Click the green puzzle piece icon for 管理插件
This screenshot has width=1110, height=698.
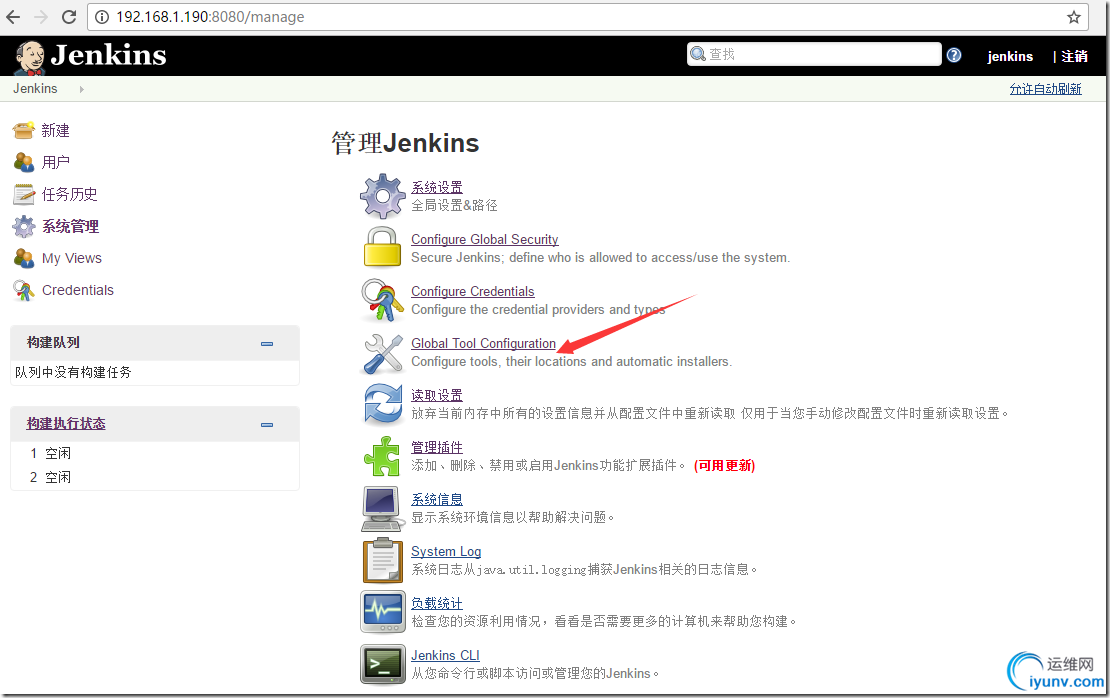pyautogui.click(x=382, y=456)
